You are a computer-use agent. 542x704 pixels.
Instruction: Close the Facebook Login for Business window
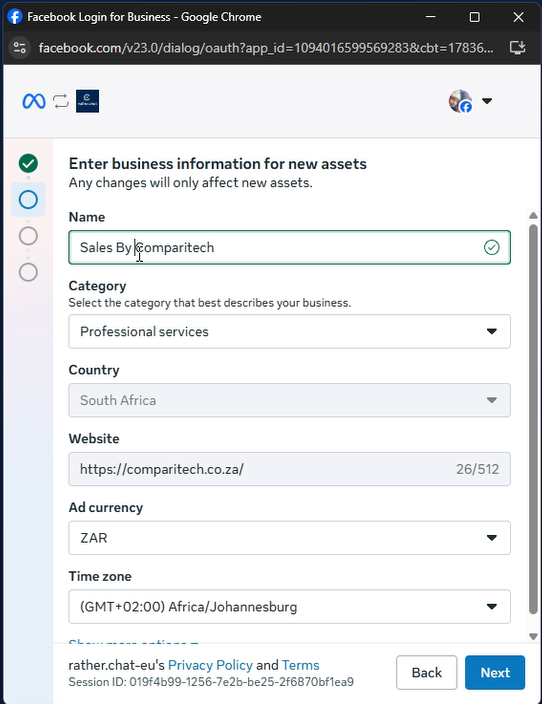click(x=518, y=17)
